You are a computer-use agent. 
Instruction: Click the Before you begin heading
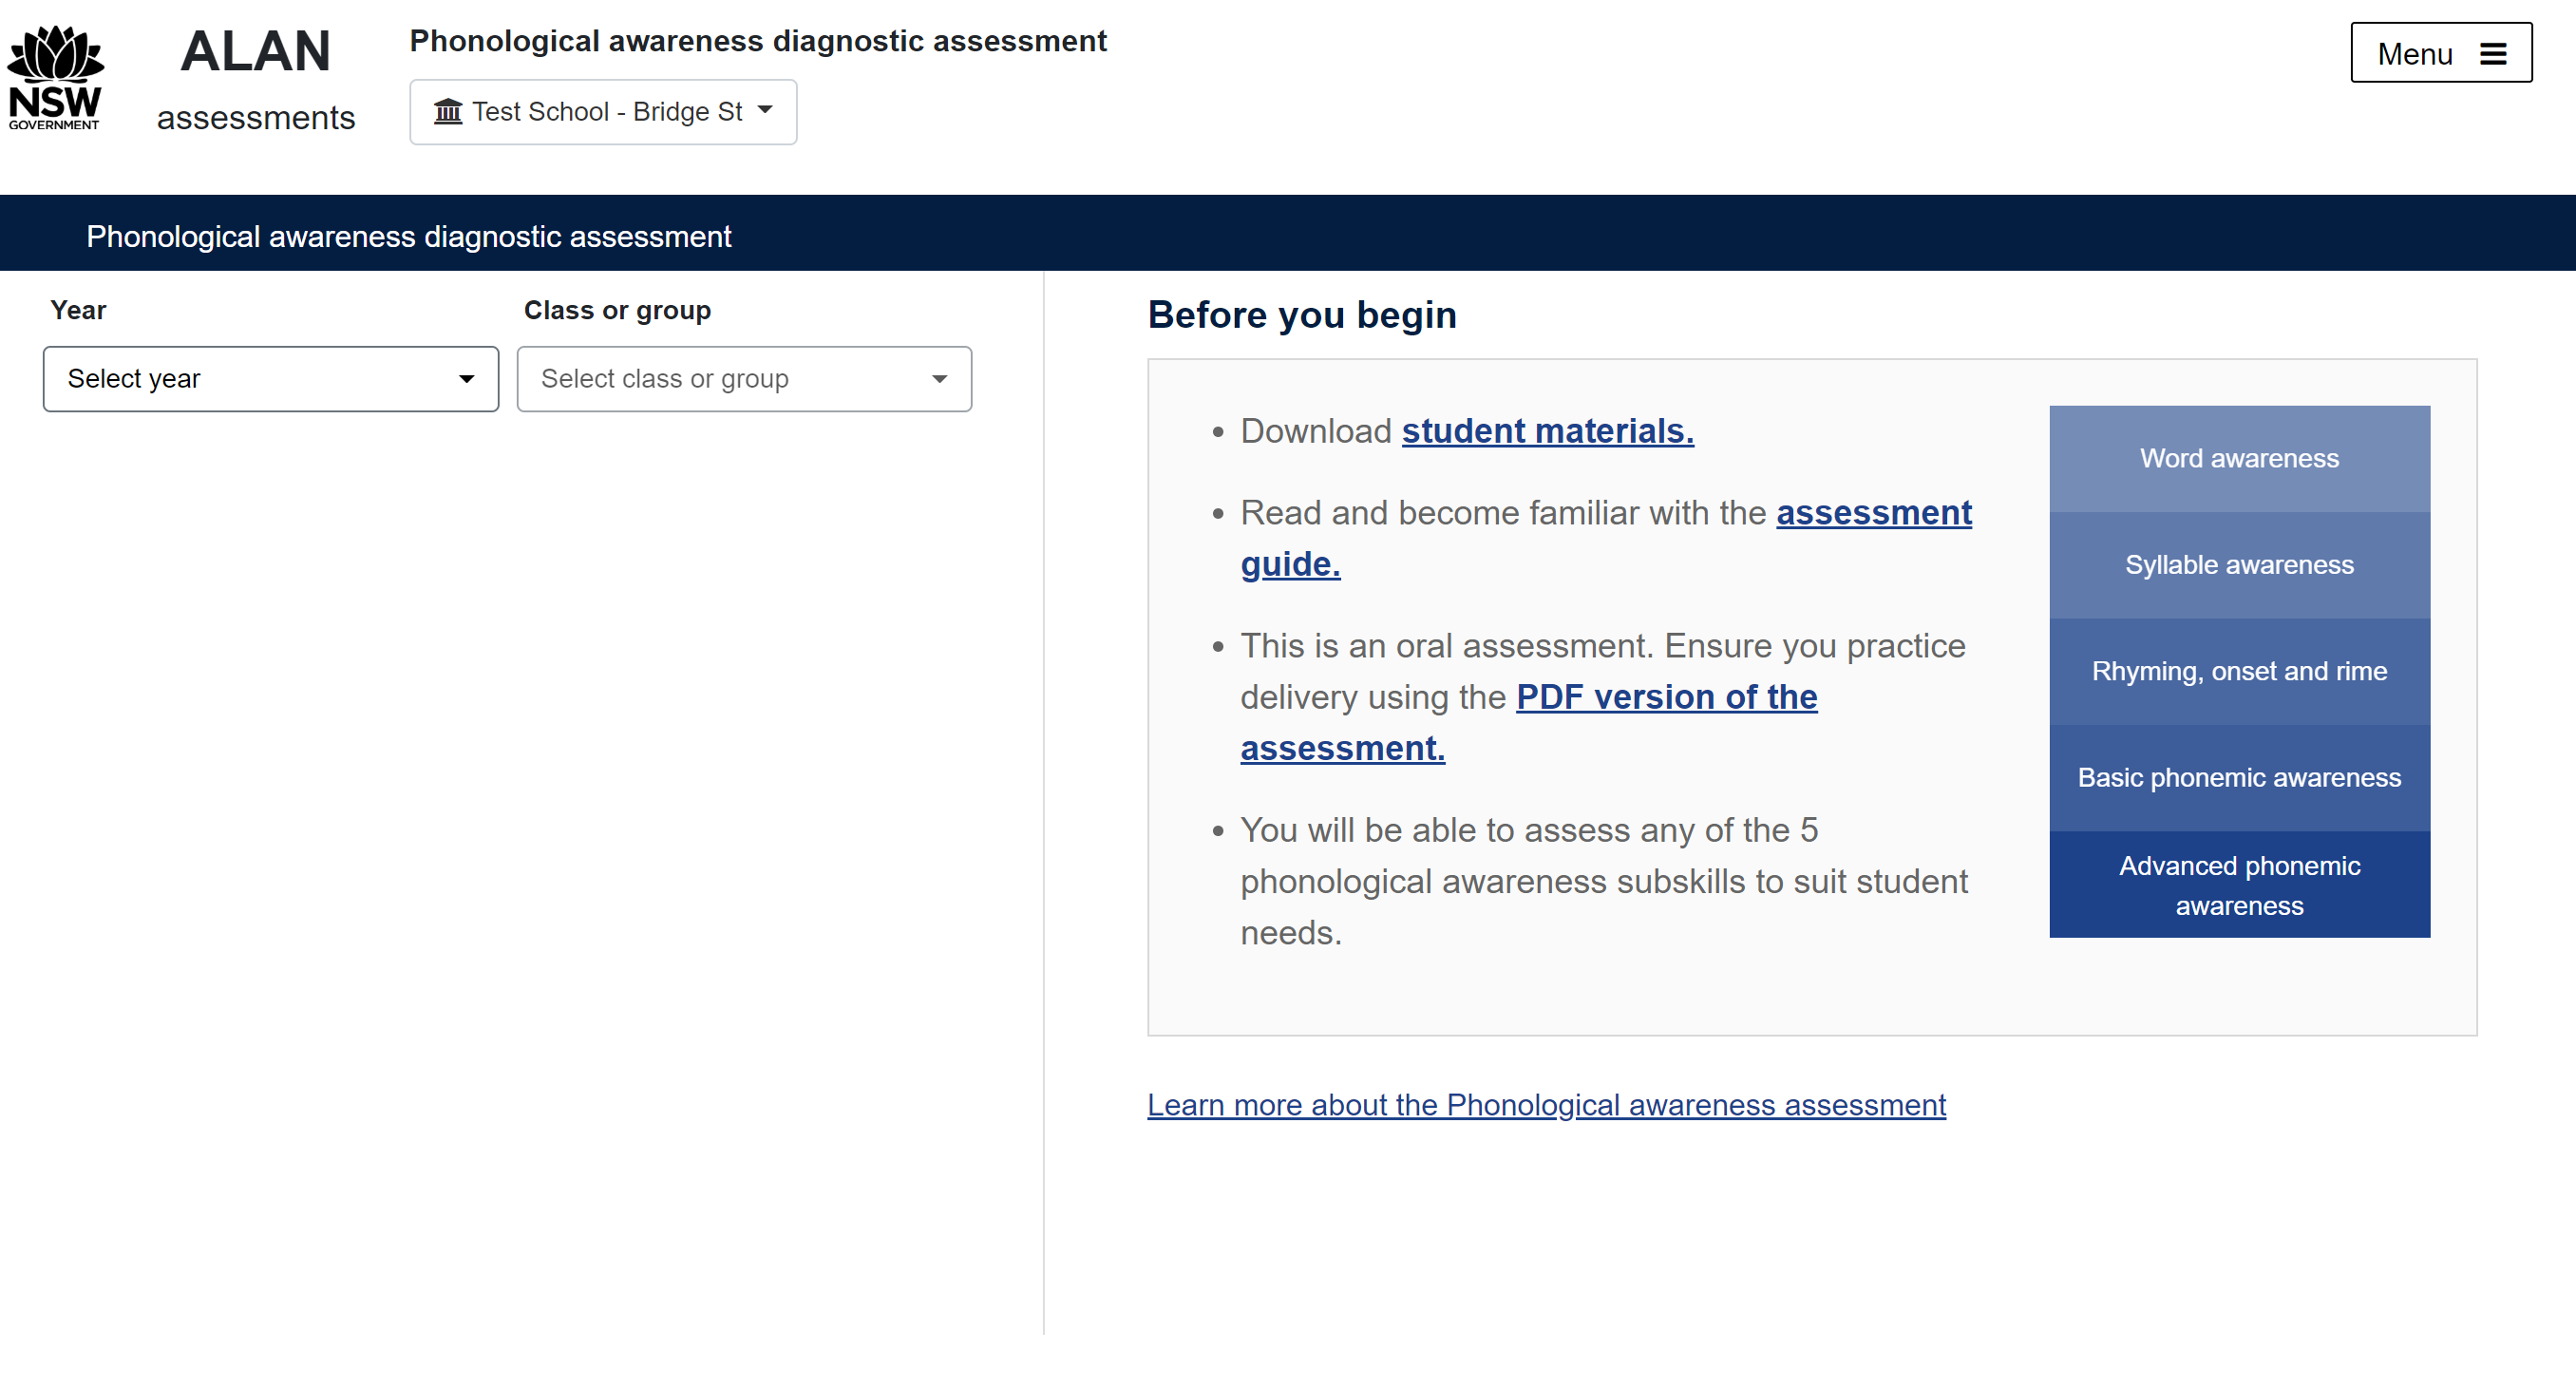(1301, 315)
